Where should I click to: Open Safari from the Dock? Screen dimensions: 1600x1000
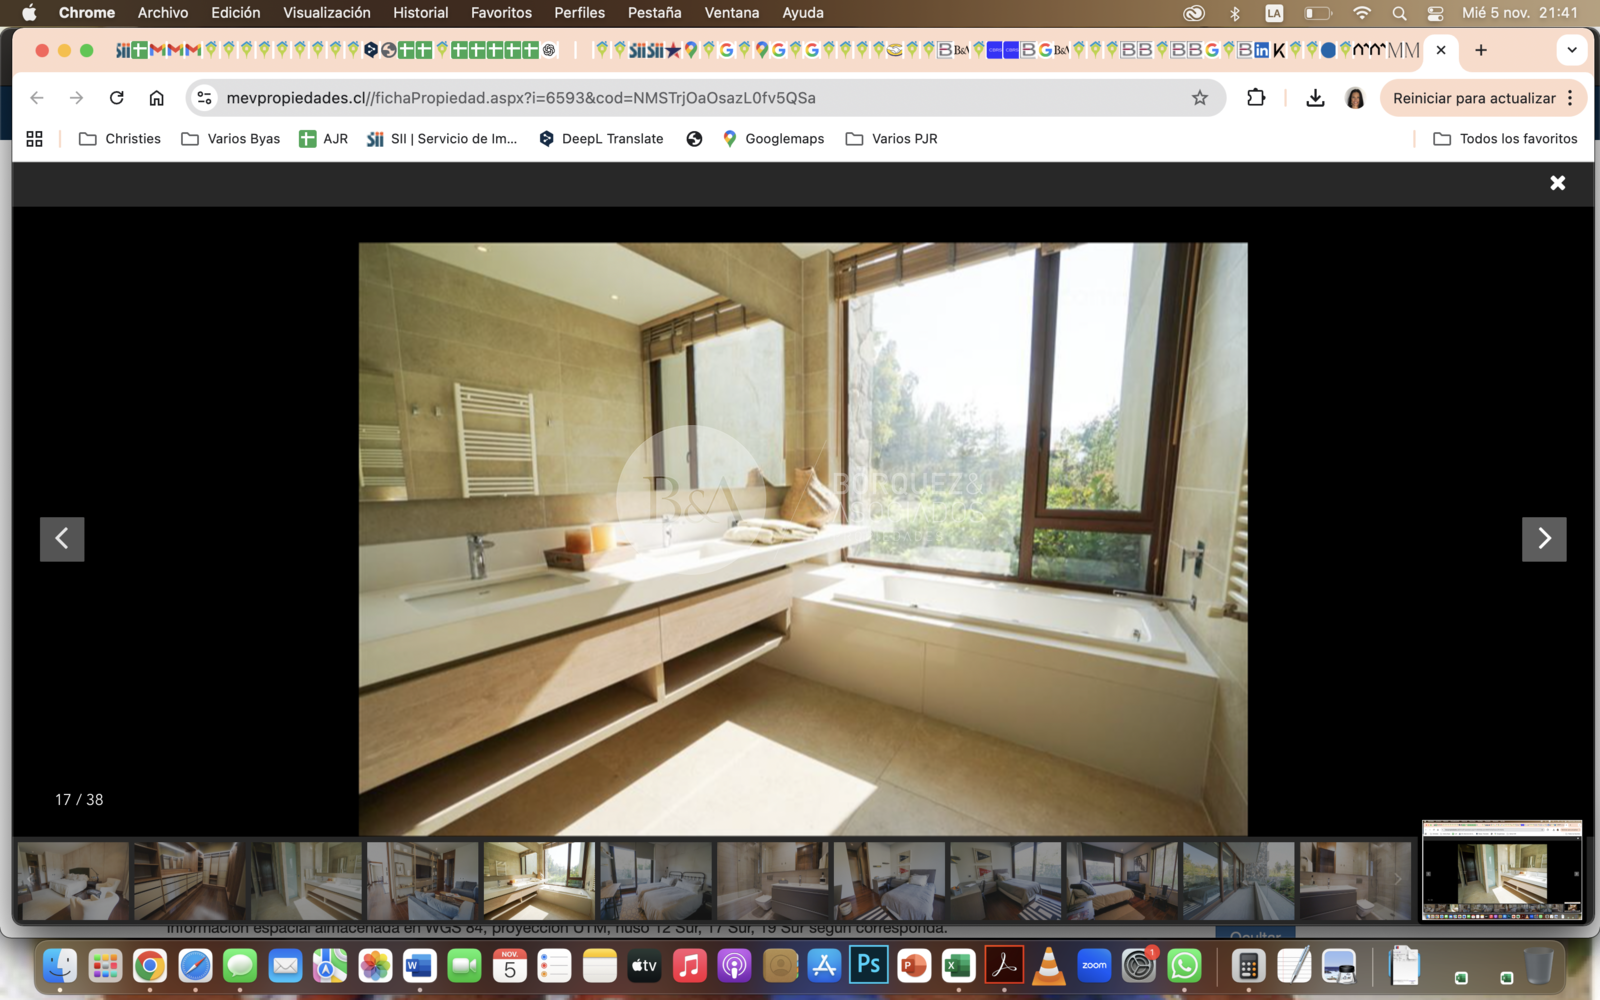(195, 966)
